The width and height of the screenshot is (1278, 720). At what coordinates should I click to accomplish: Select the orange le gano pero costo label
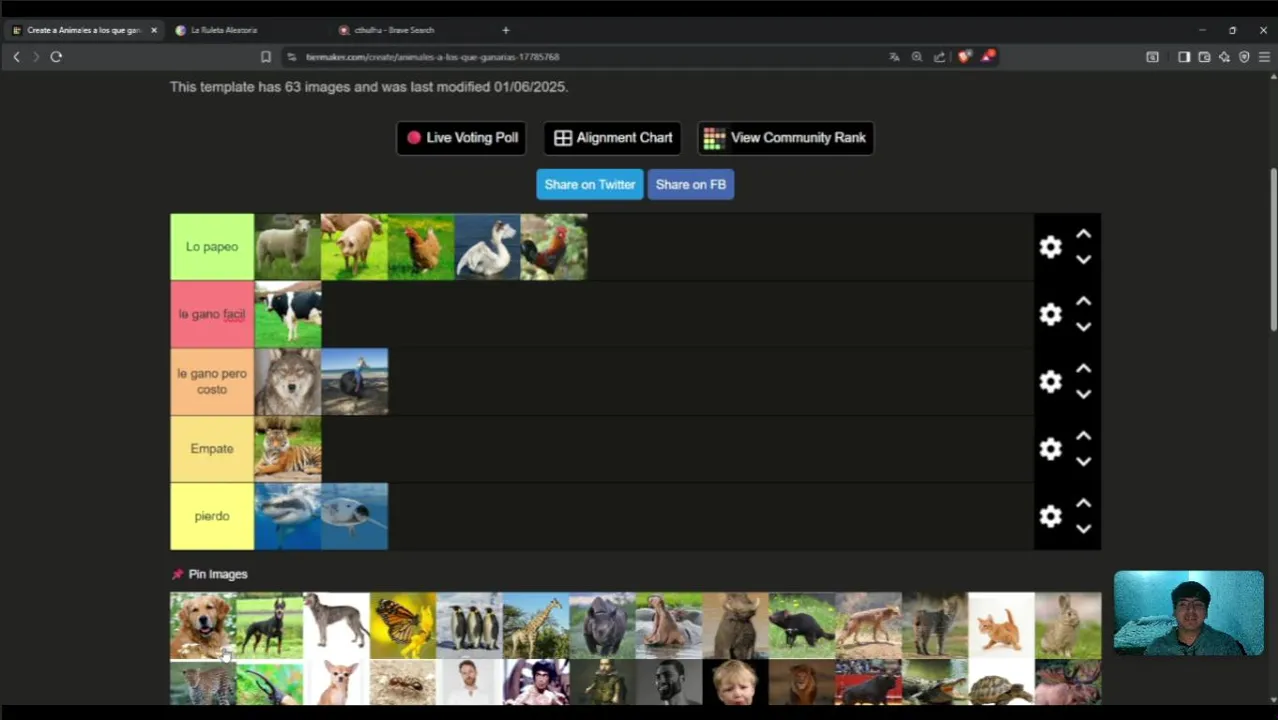212,382
